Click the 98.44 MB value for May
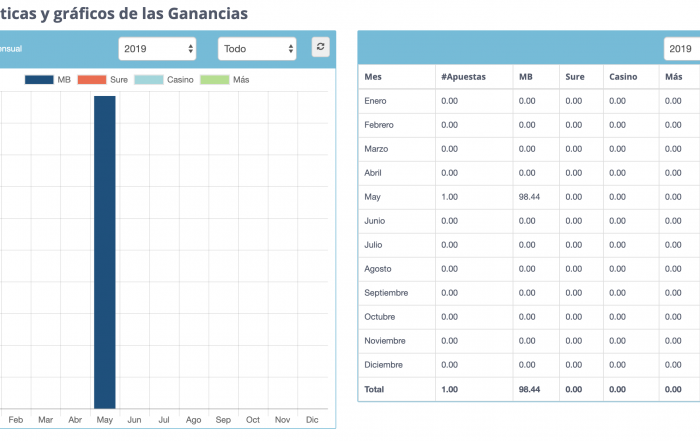Viewport: 700px width, 441px height. (530, 196)
